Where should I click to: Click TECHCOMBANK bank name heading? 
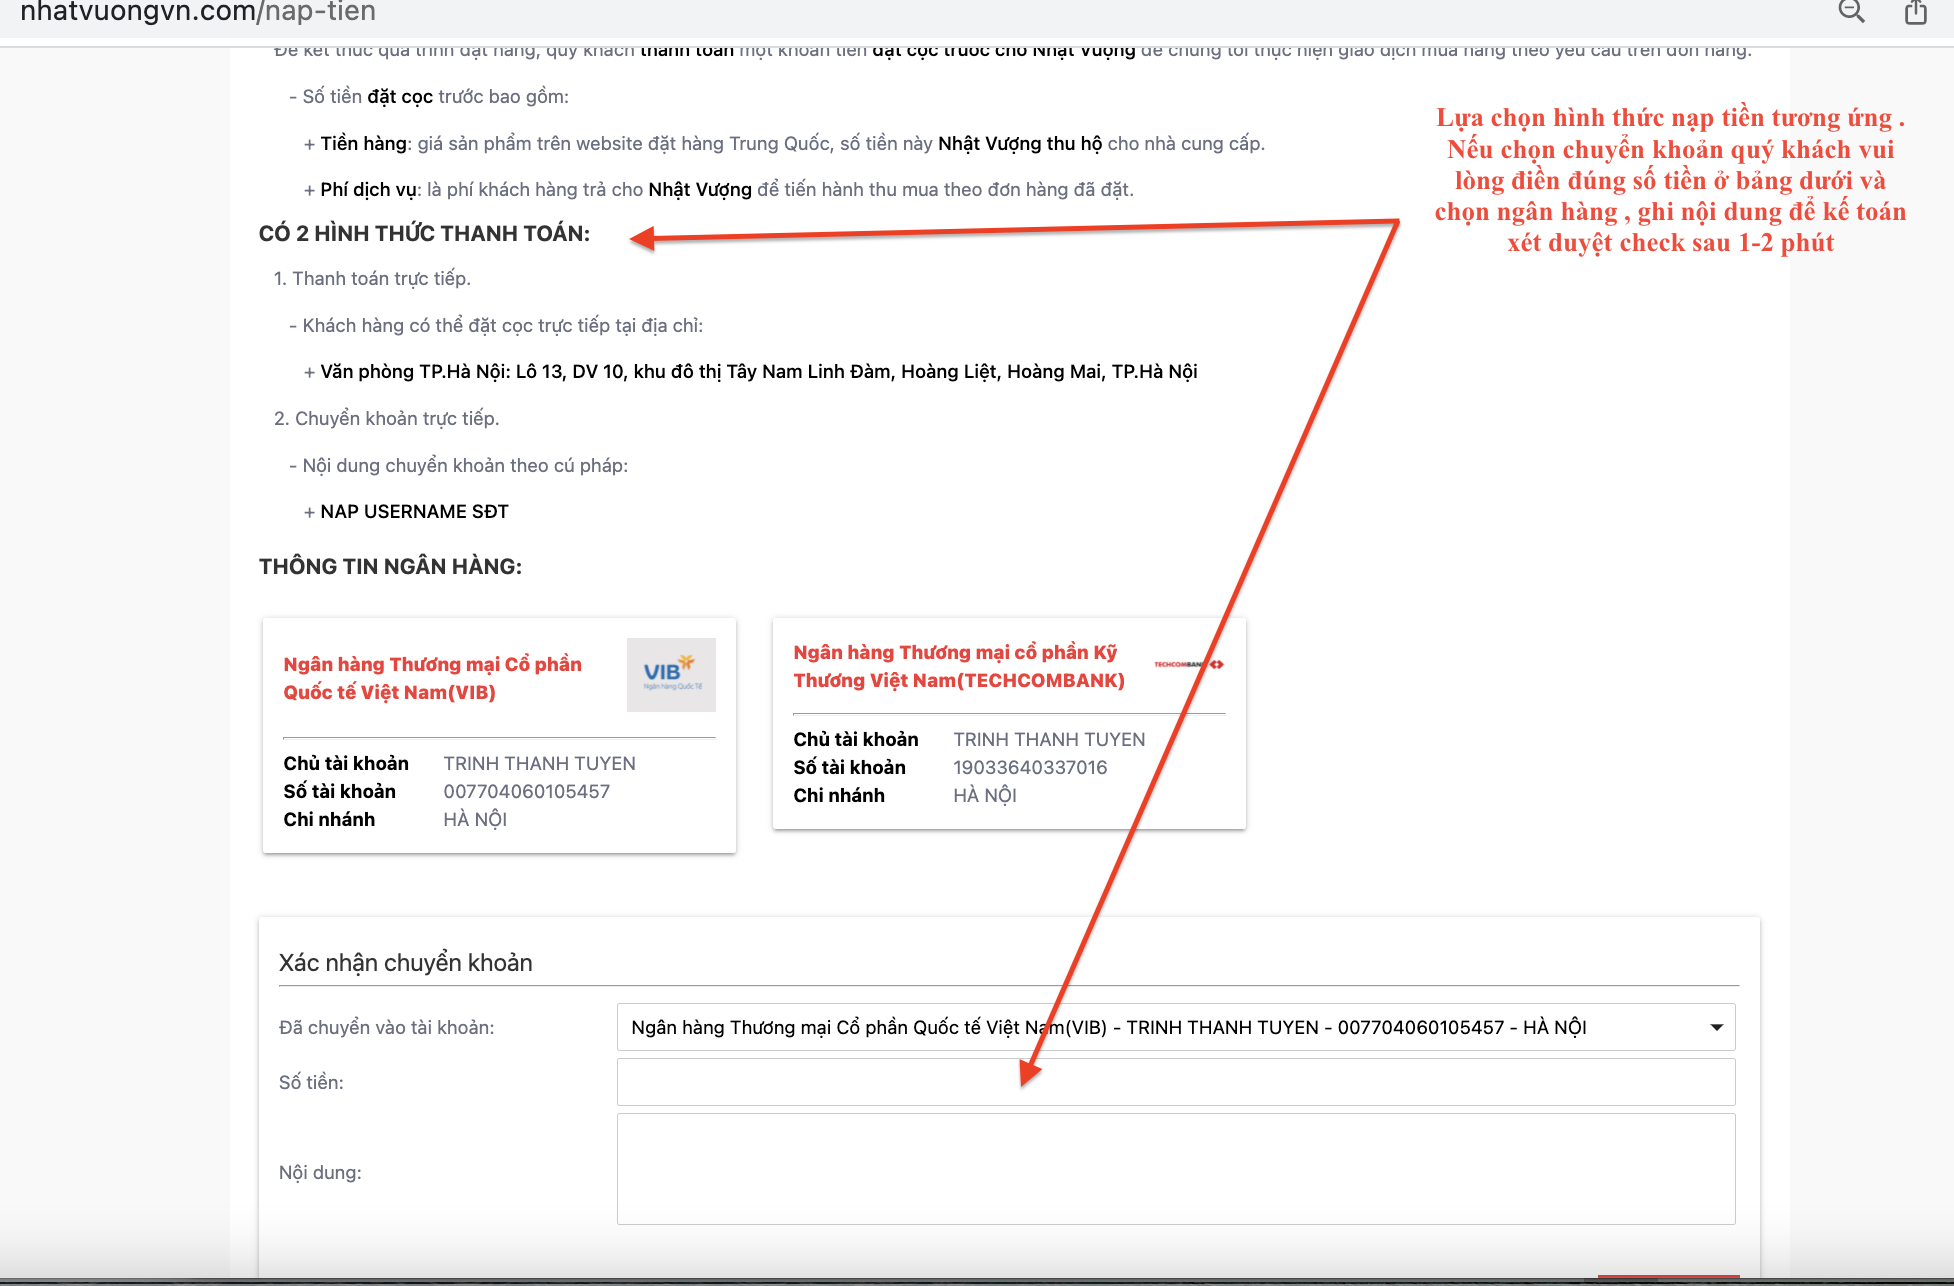click(x=959, y=666)
